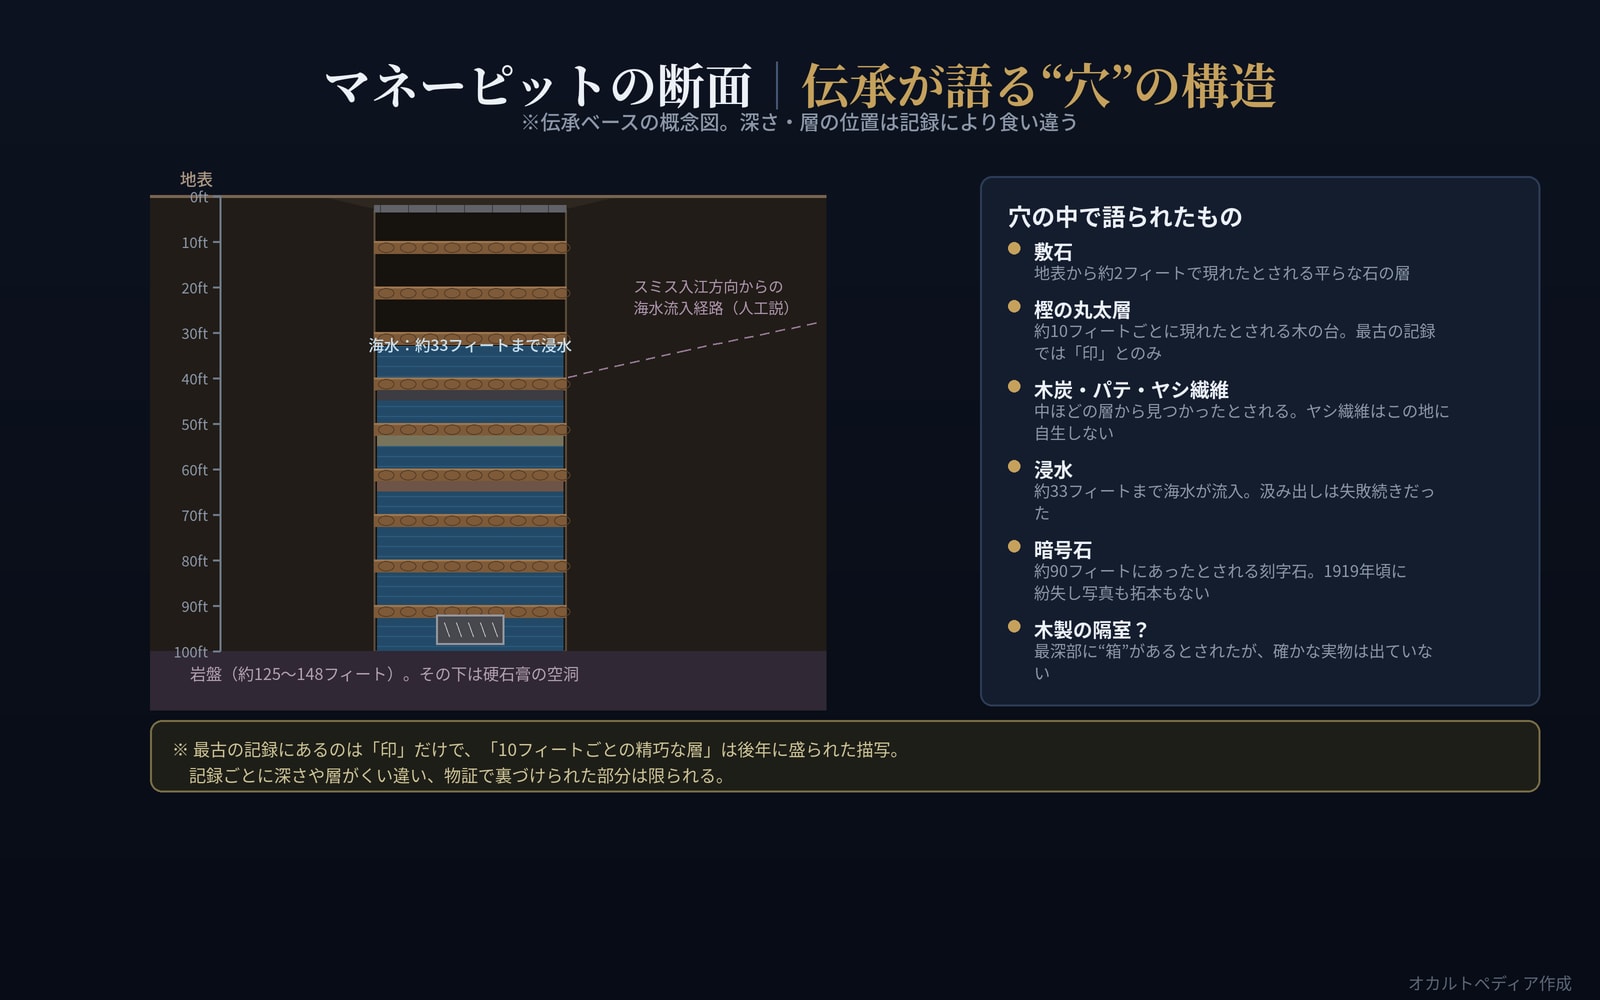Click the subtitle beginning '※伝承ベースの概念図'
The width and height of the screenshot is (1600, 1000).
799,122
